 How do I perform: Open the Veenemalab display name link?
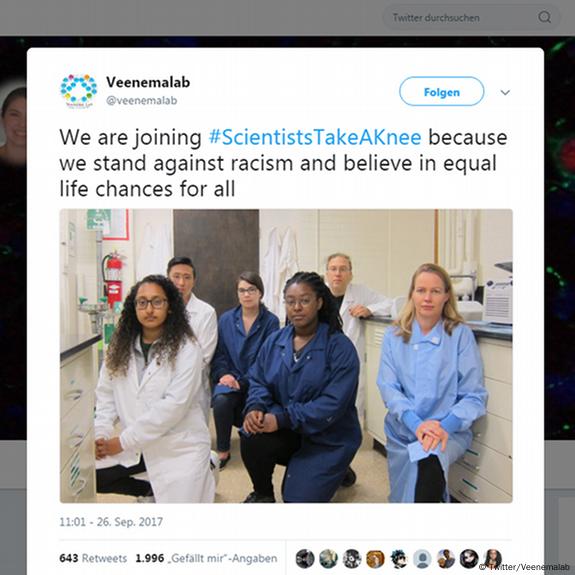pyautogui.click(x=148, y=82)
